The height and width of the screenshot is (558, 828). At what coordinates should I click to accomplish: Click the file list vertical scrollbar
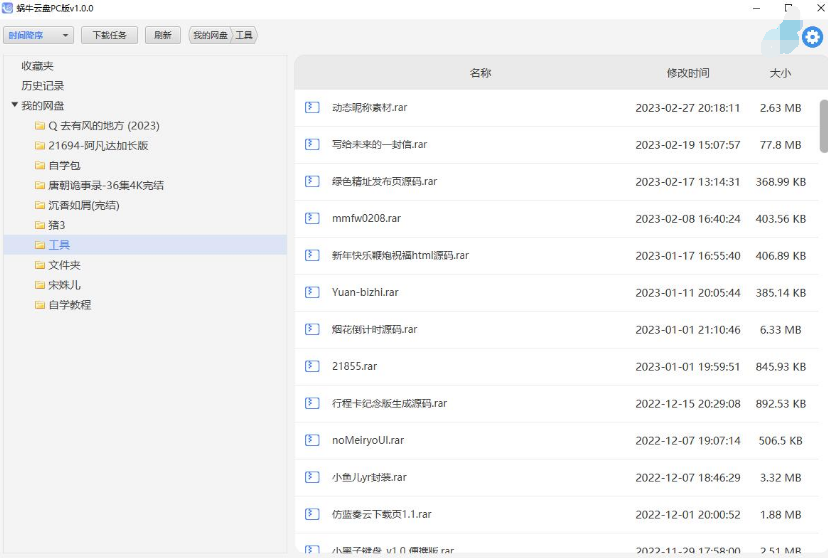tap(823, 125)
